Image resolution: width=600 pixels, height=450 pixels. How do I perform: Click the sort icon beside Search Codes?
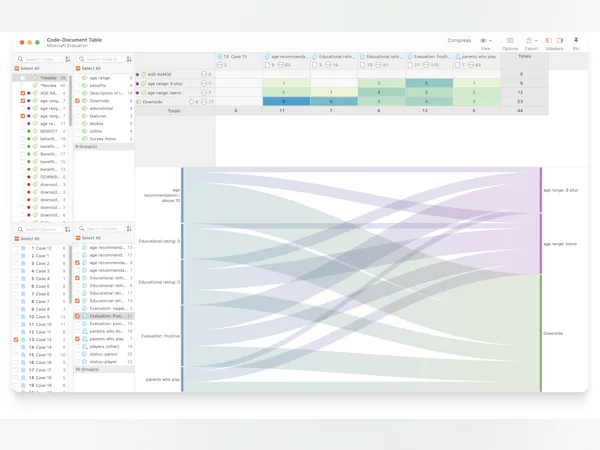tap(68, 59)
